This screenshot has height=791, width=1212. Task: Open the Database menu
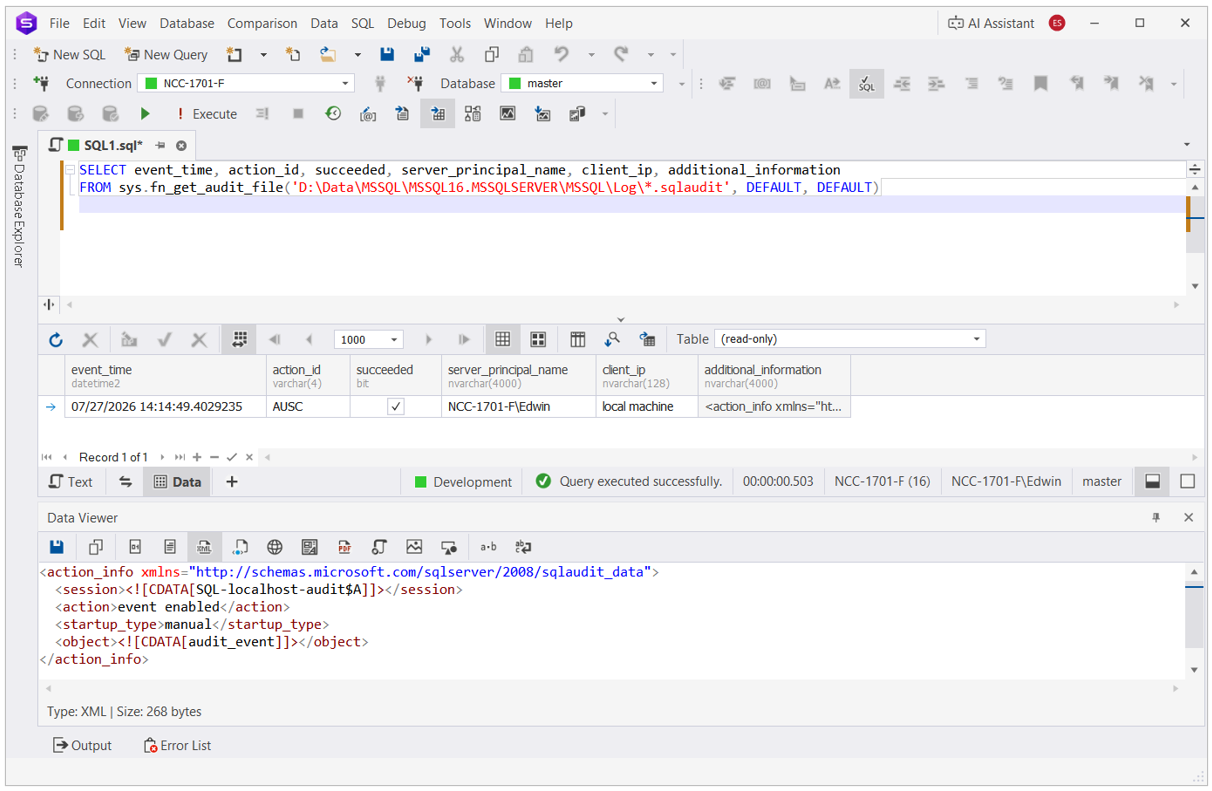(187, 23)
